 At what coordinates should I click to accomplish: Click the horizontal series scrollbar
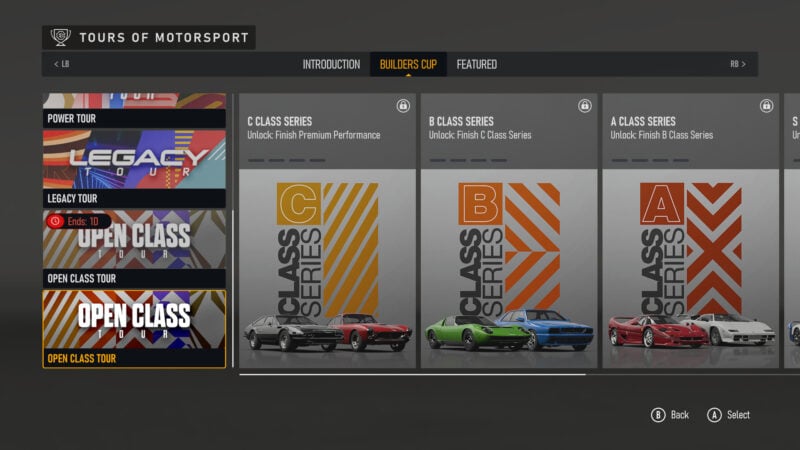(412, 374)
